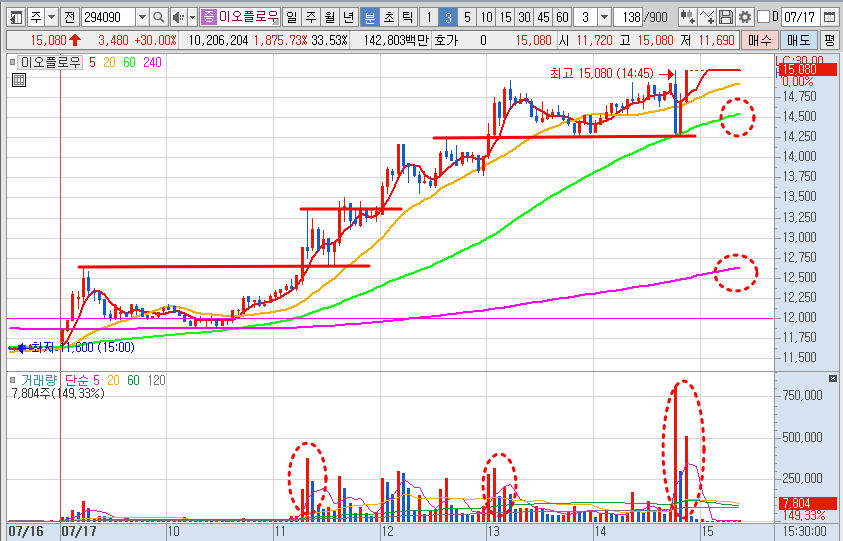Click the panel collapse icon at toolbar start

tap(16, 18)
